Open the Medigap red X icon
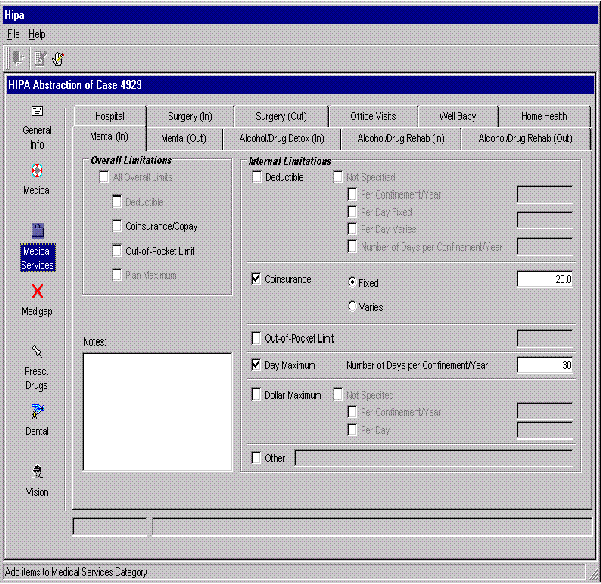601x584 pixels. click(37, 291)
